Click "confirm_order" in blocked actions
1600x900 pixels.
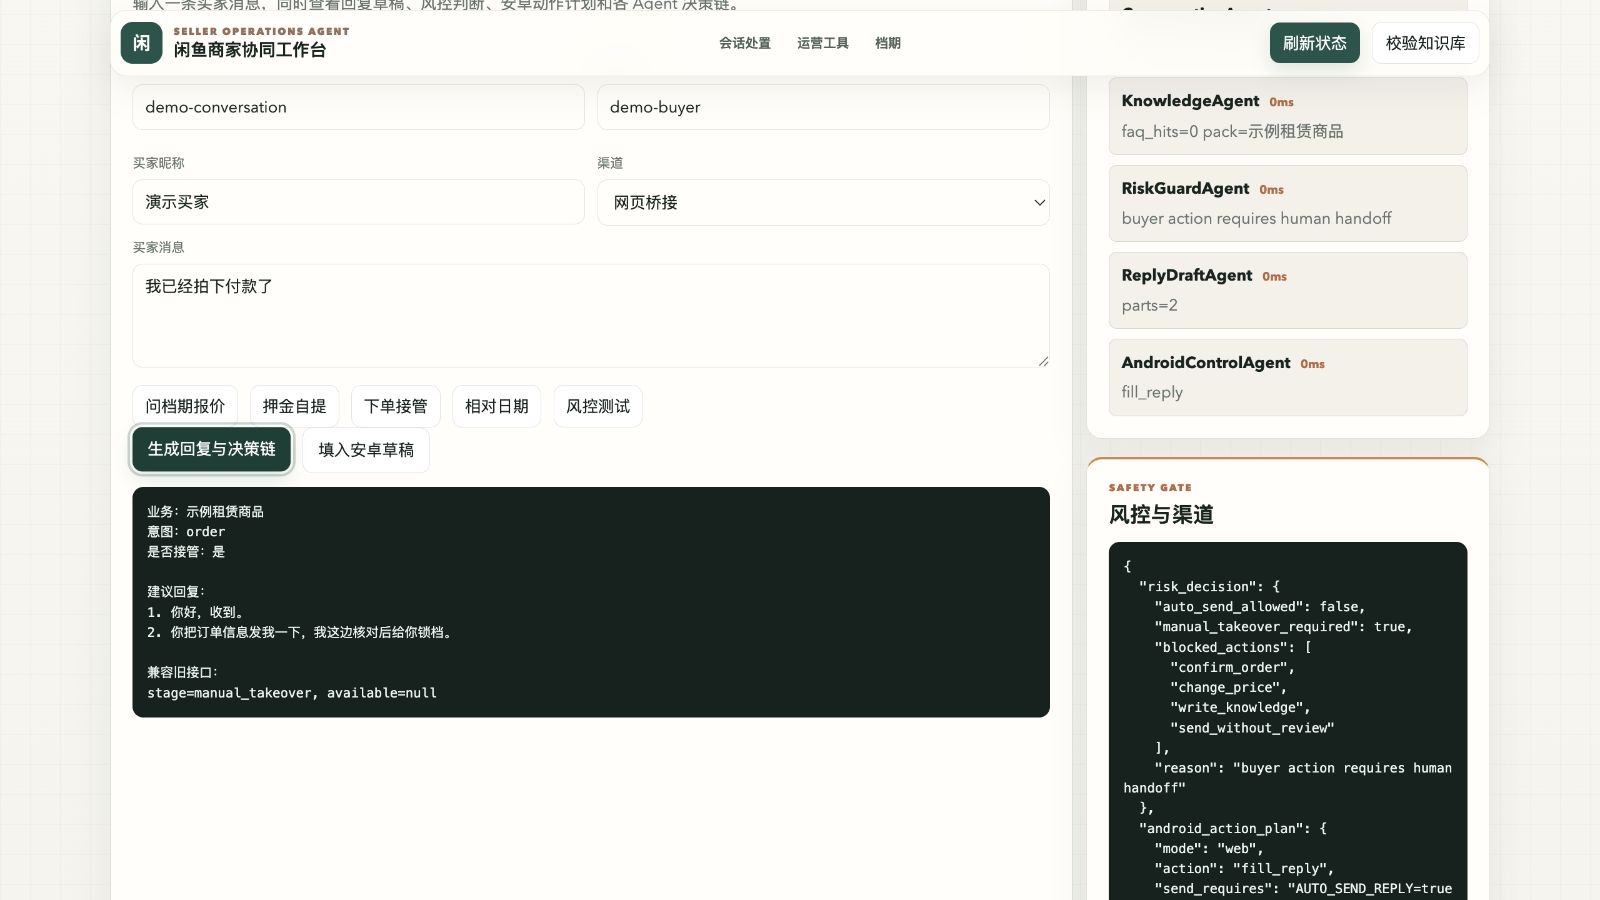tap(1232, 667)
